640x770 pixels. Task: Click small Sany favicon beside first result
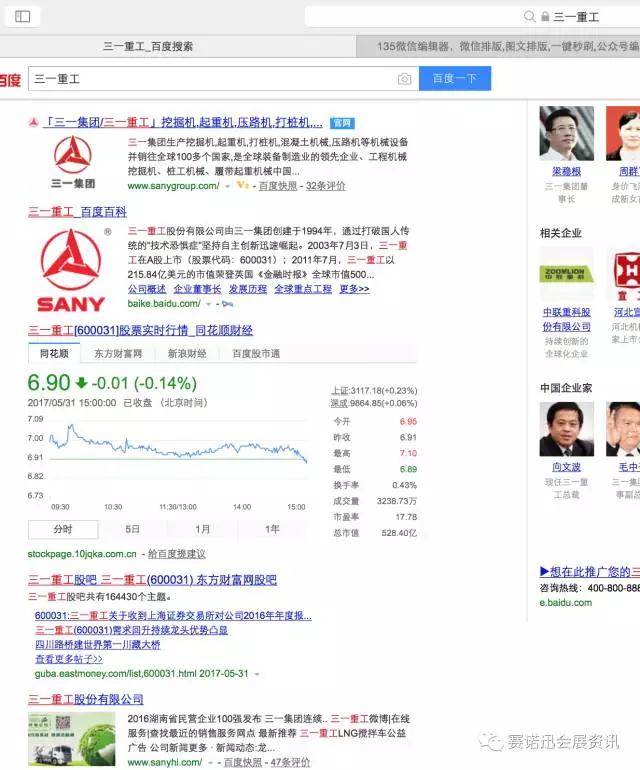coord(33,122)
